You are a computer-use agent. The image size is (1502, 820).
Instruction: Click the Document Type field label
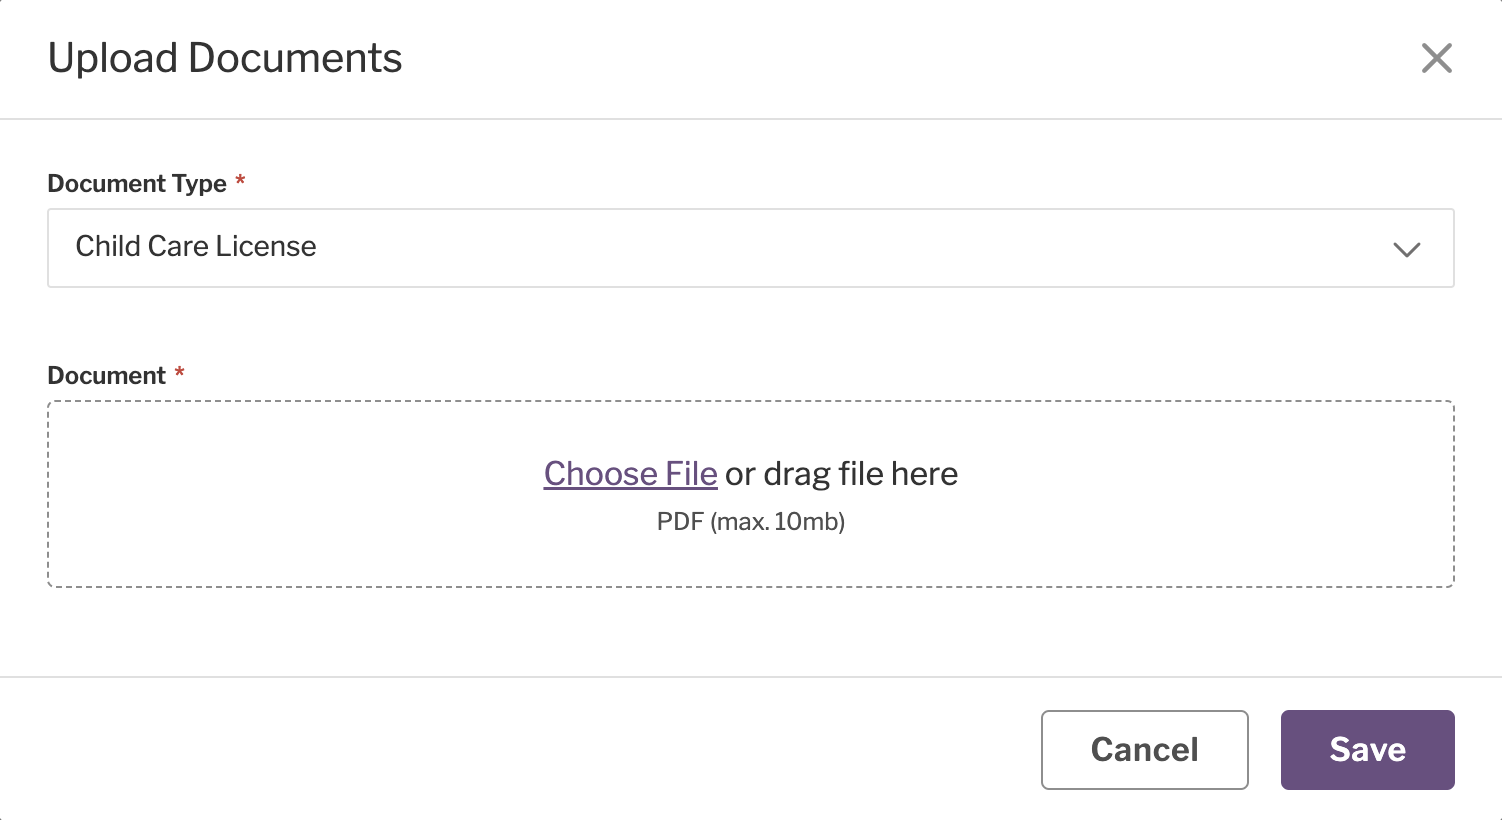click(137, 184)
